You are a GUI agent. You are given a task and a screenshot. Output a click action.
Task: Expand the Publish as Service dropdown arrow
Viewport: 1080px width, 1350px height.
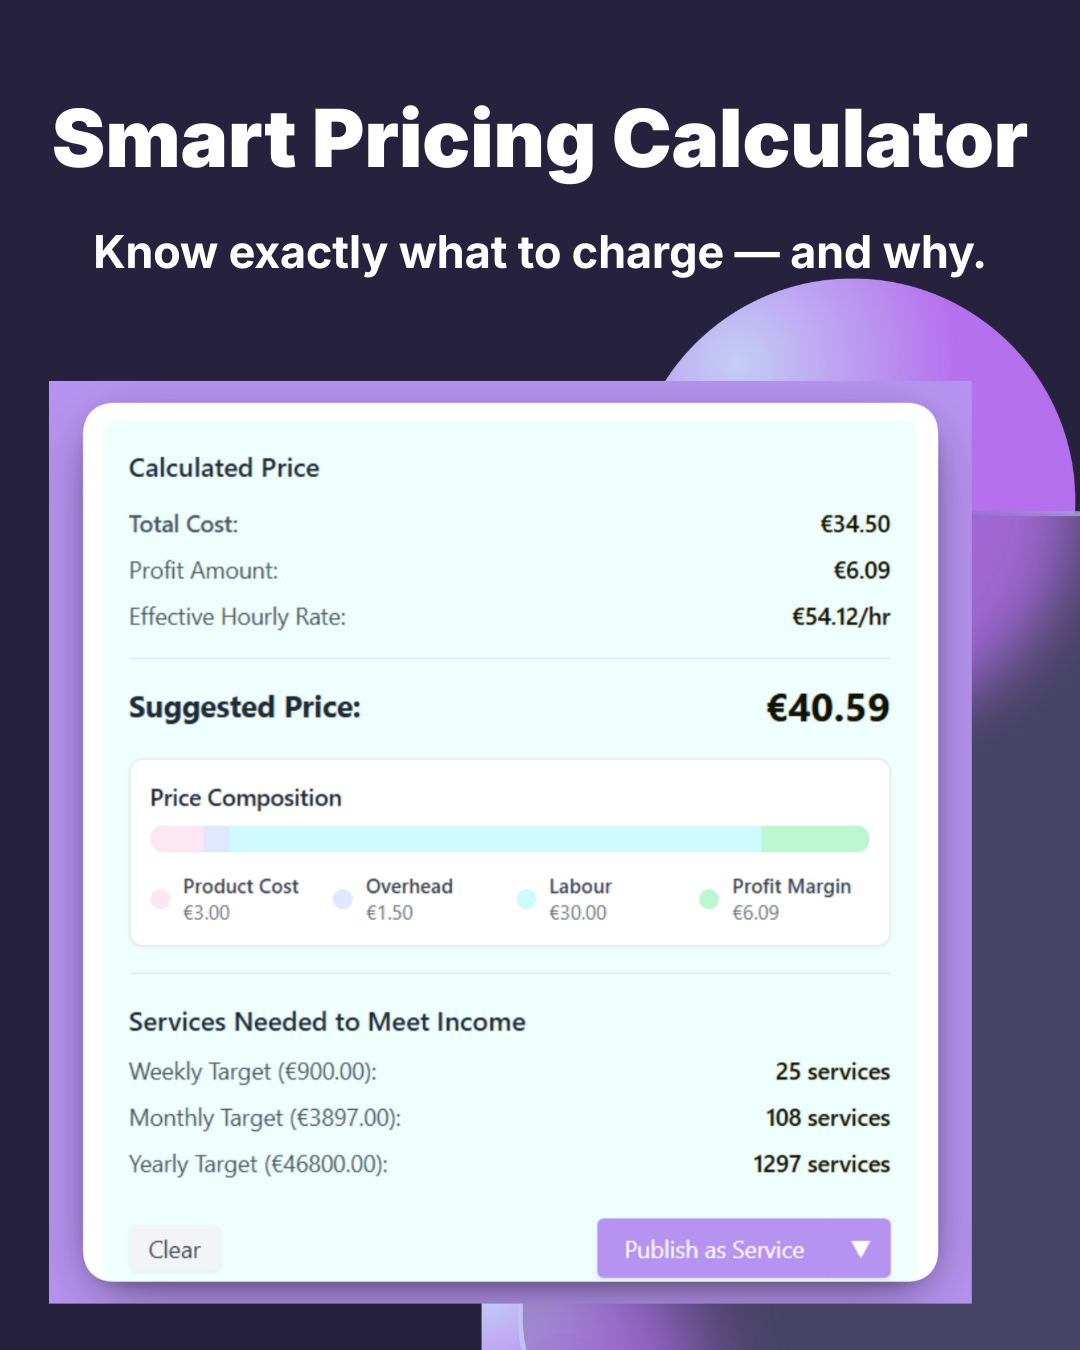861,1249
